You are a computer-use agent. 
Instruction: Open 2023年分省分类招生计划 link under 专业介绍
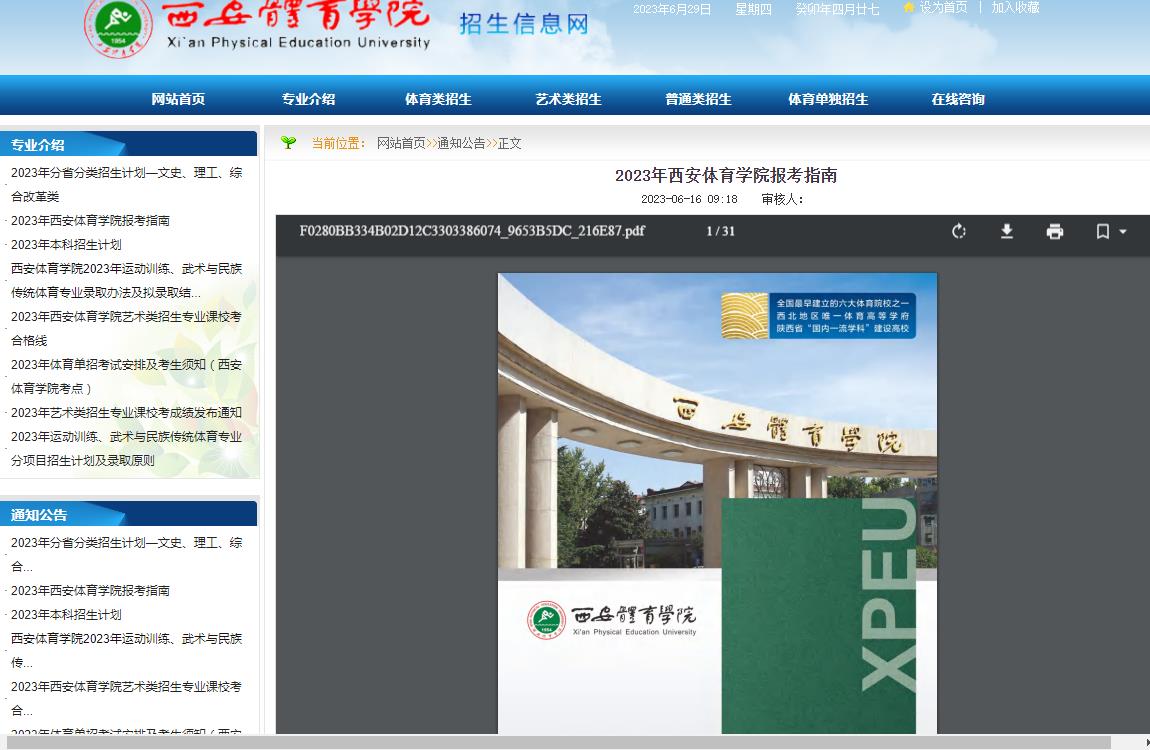click(126, 184)
